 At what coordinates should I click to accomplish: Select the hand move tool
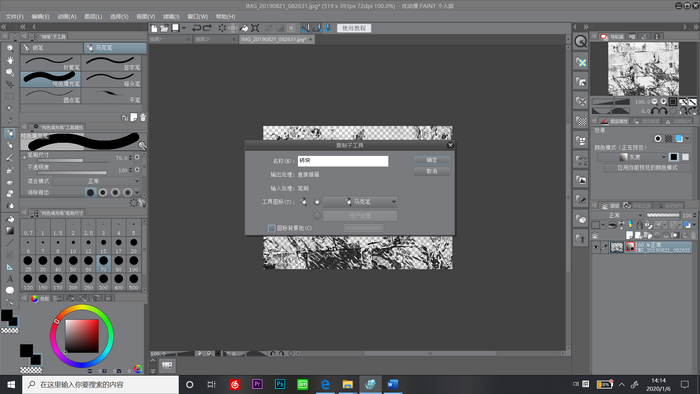coord(10,60)
